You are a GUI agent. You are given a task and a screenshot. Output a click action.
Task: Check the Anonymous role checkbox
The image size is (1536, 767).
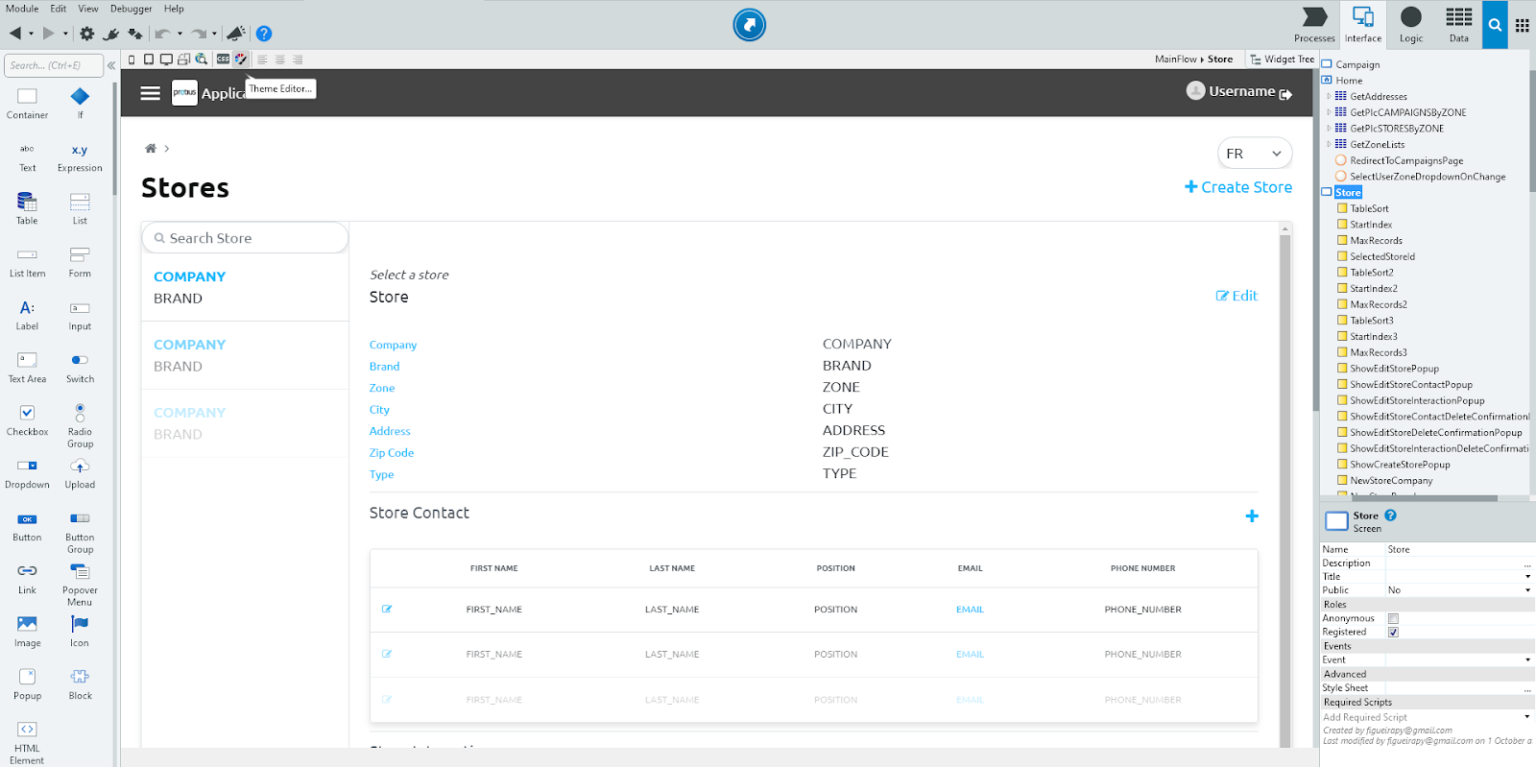click(x=1394, y=618)
